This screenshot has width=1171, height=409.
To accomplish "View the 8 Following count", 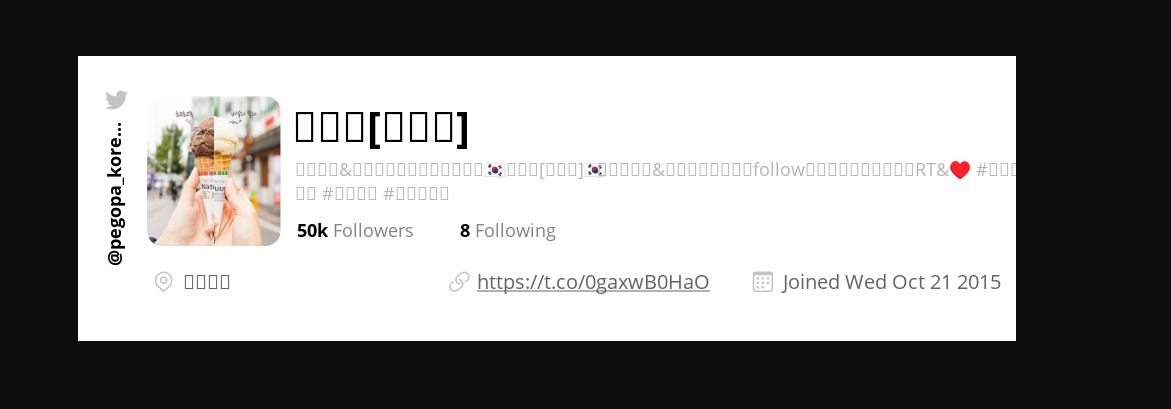I will 508,231.
